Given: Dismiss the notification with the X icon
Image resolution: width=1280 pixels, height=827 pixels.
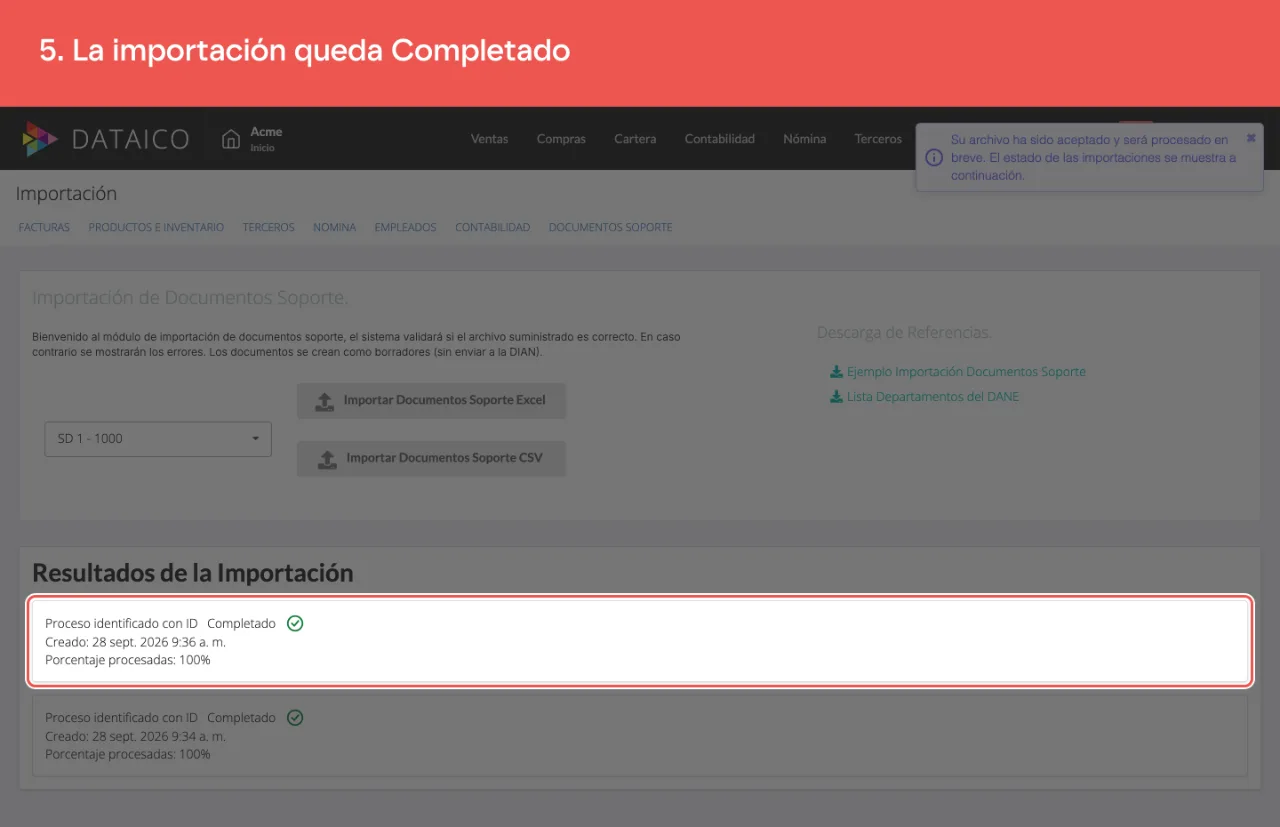Looking at the screenshot, I should point(1251,138).
